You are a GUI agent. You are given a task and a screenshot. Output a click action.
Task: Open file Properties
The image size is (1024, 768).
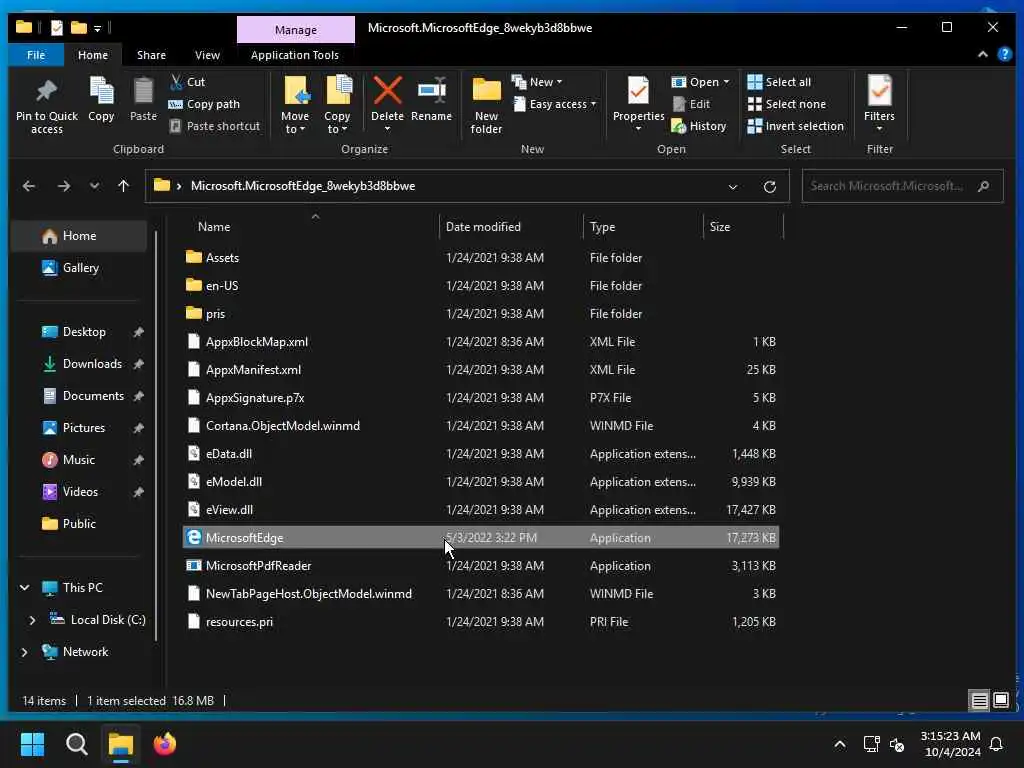[x=638, y=103]
